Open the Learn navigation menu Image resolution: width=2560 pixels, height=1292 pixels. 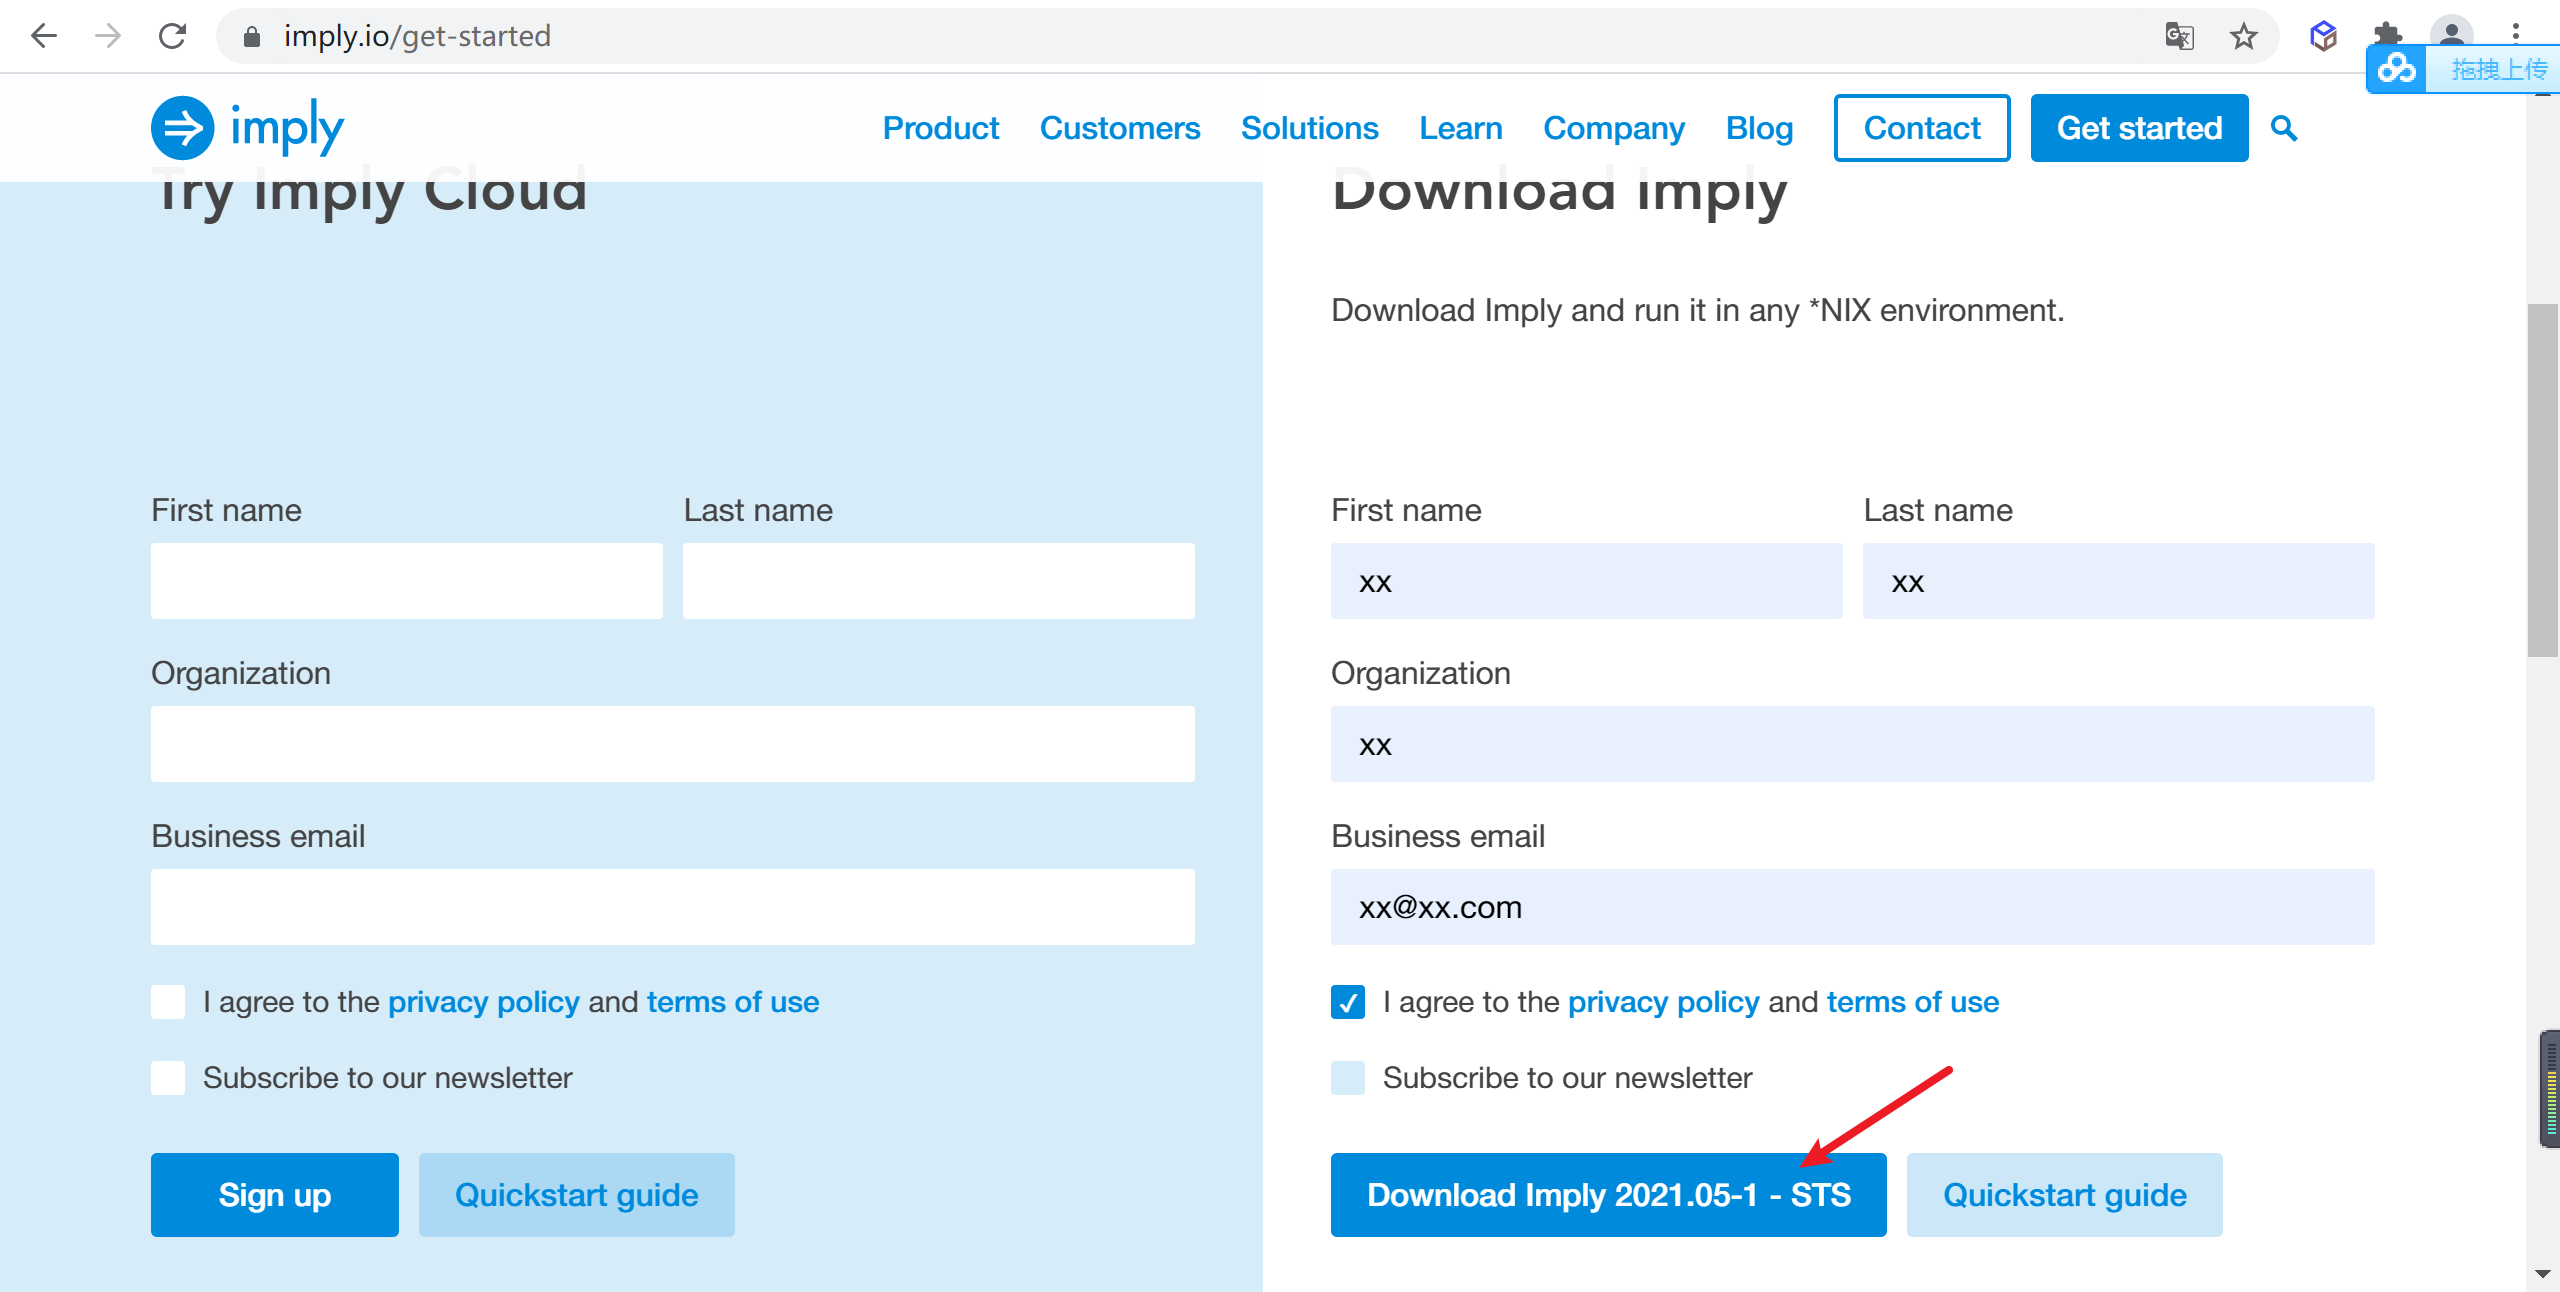[x=1460, y=128]
